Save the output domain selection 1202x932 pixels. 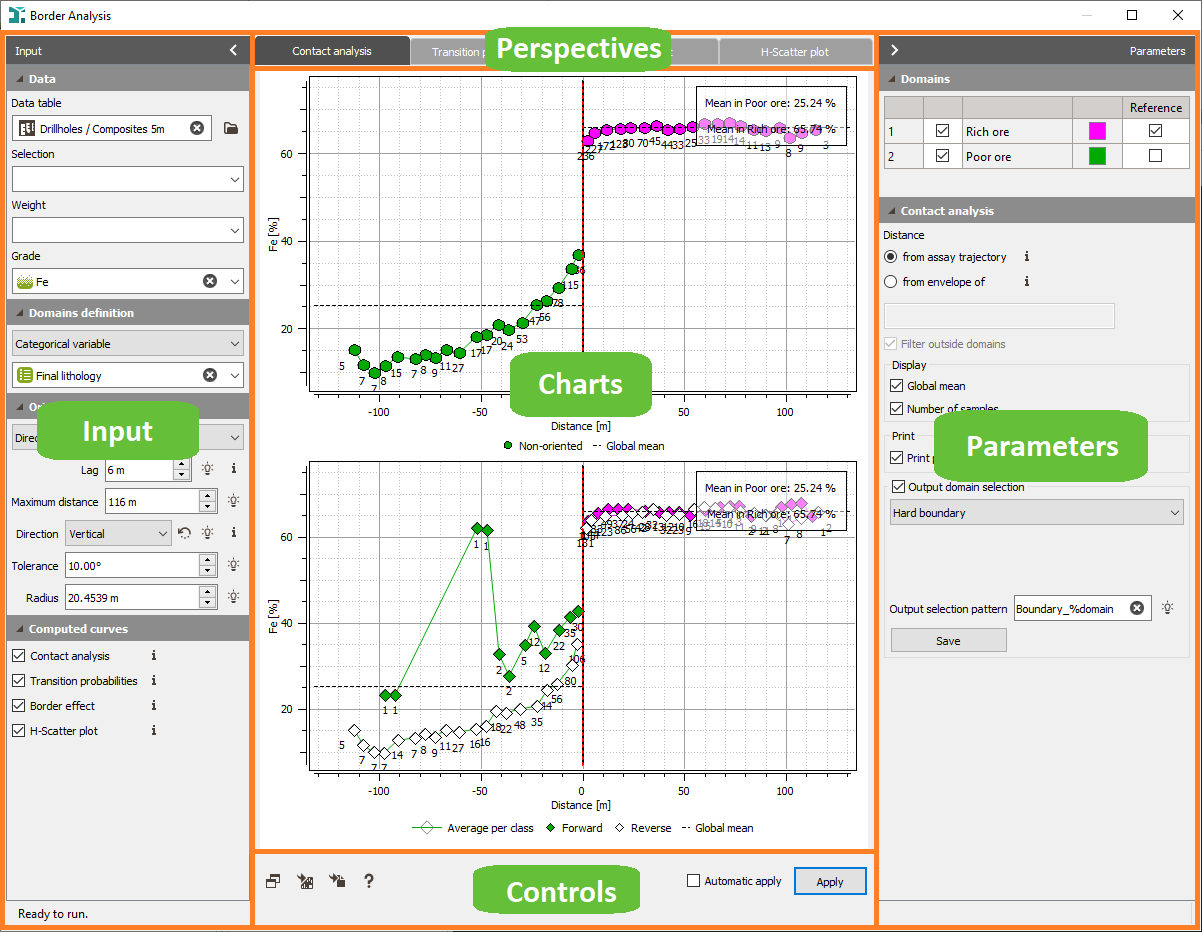pos(948,640)
